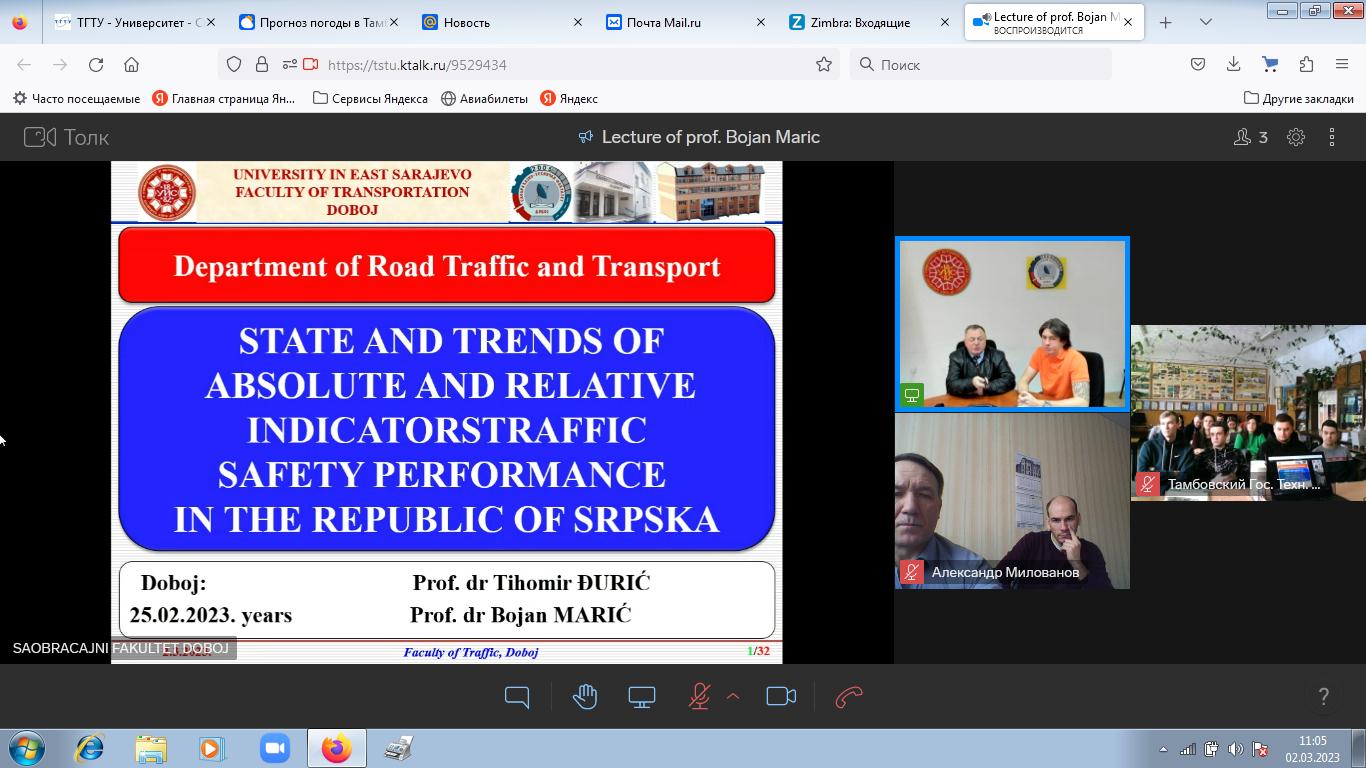The width and height of the screenshot is (1366, 768).
Task: Select Александр Милованов video tile
Action: click(1012, 500)
